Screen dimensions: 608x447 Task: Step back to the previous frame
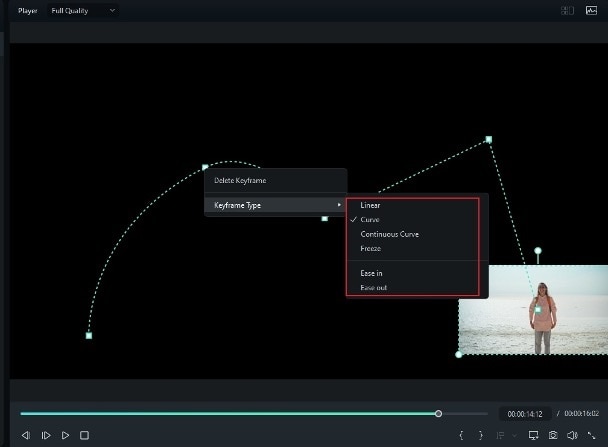pos(26,435)
